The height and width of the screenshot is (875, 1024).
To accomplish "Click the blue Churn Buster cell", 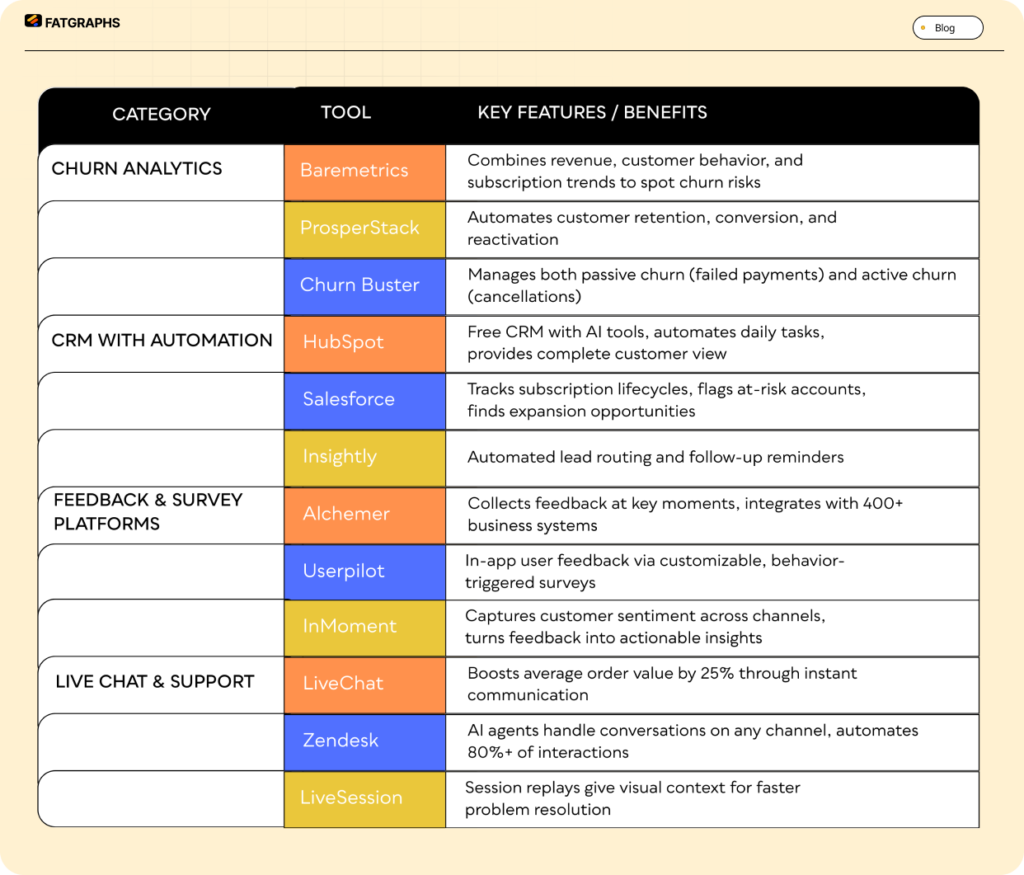I will coord(364,285).
